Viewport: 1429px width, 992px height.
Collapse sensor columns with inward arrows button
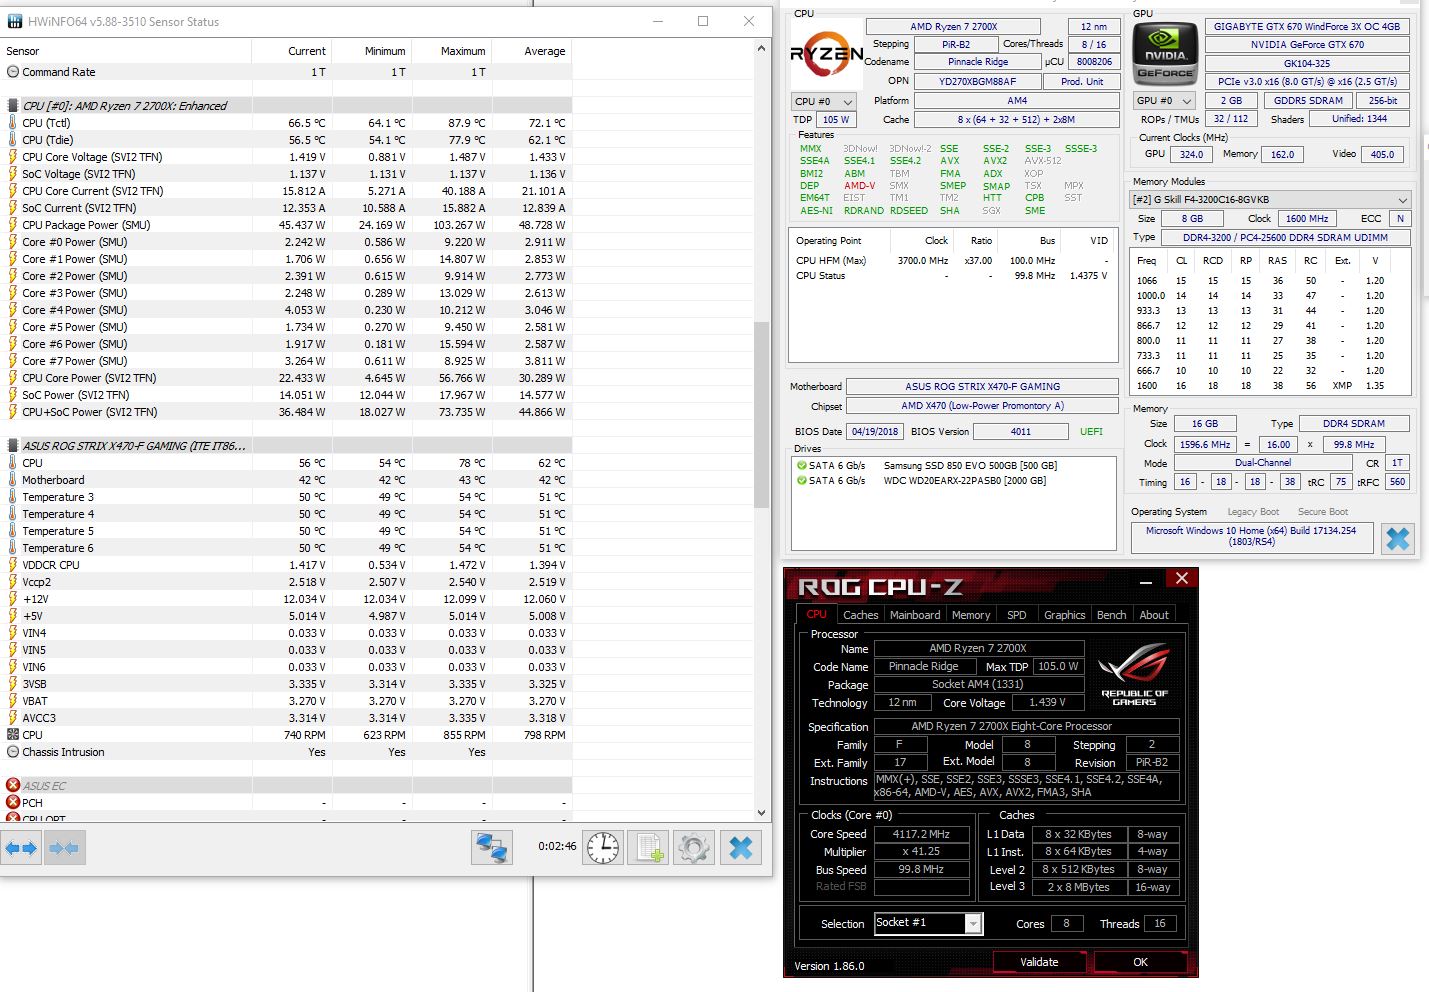click(x=64, y=848)
